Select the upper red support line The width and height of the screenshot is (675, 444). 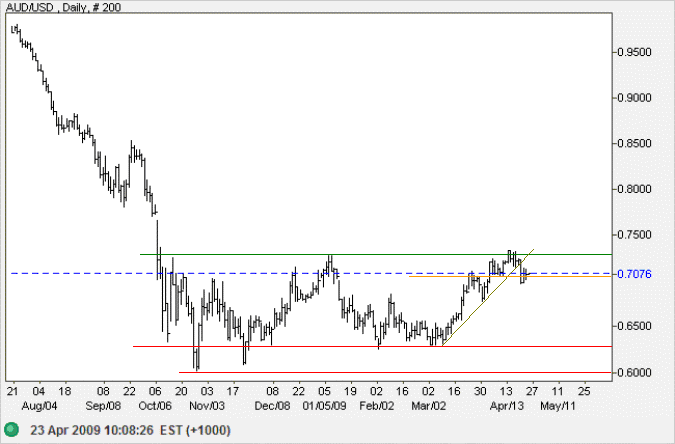372,346
